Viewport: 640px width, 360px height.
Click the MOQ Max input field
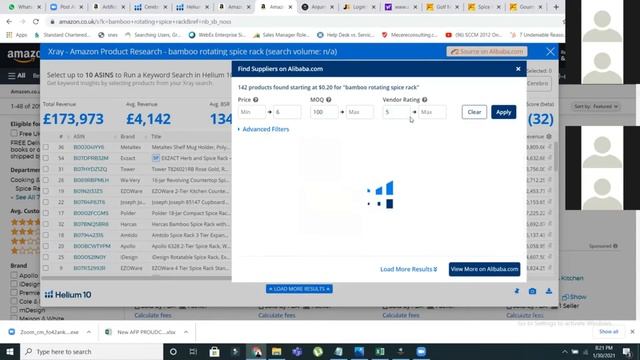[x=360, y=112]
